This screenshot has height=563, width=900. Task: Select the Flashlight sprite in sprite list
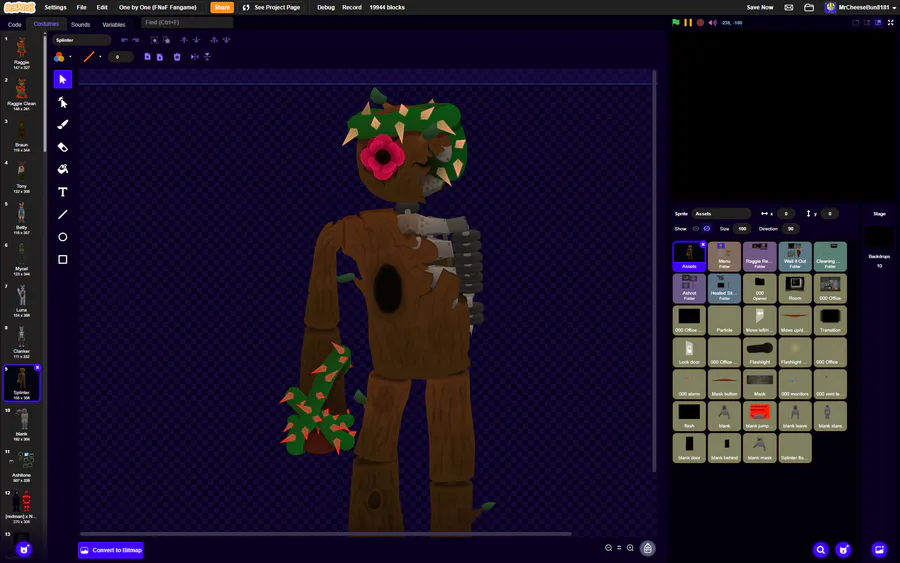pos(759,352)
